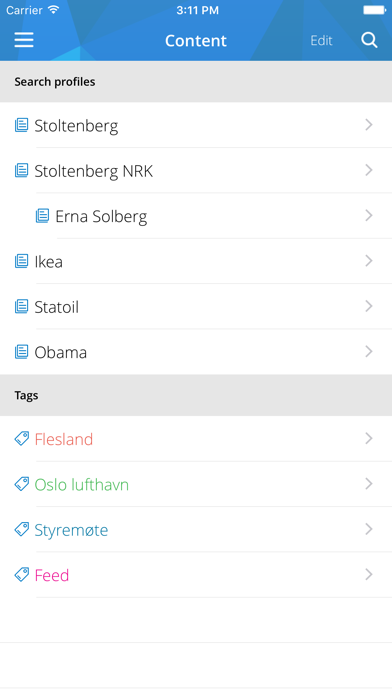Click the Statoil profile document icon
The image size is (392, 696).
pos(21,306)
